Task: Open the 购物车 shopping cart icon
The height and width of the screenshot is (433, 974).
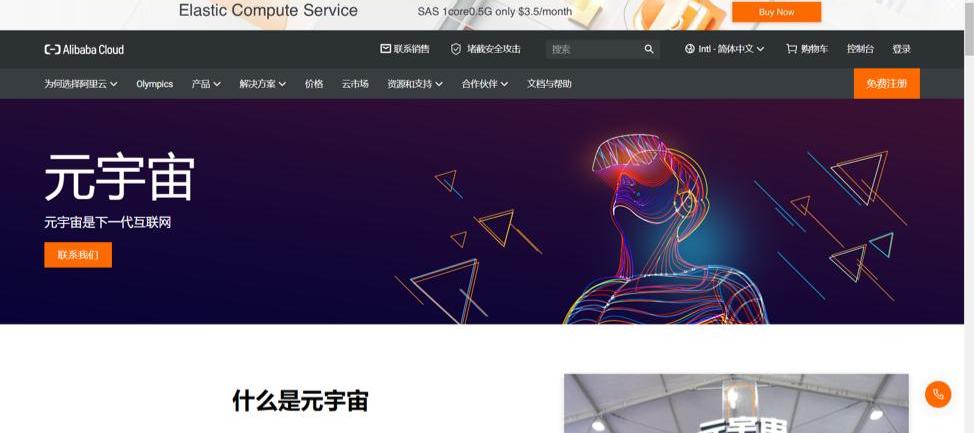Action: coord(791,48)
